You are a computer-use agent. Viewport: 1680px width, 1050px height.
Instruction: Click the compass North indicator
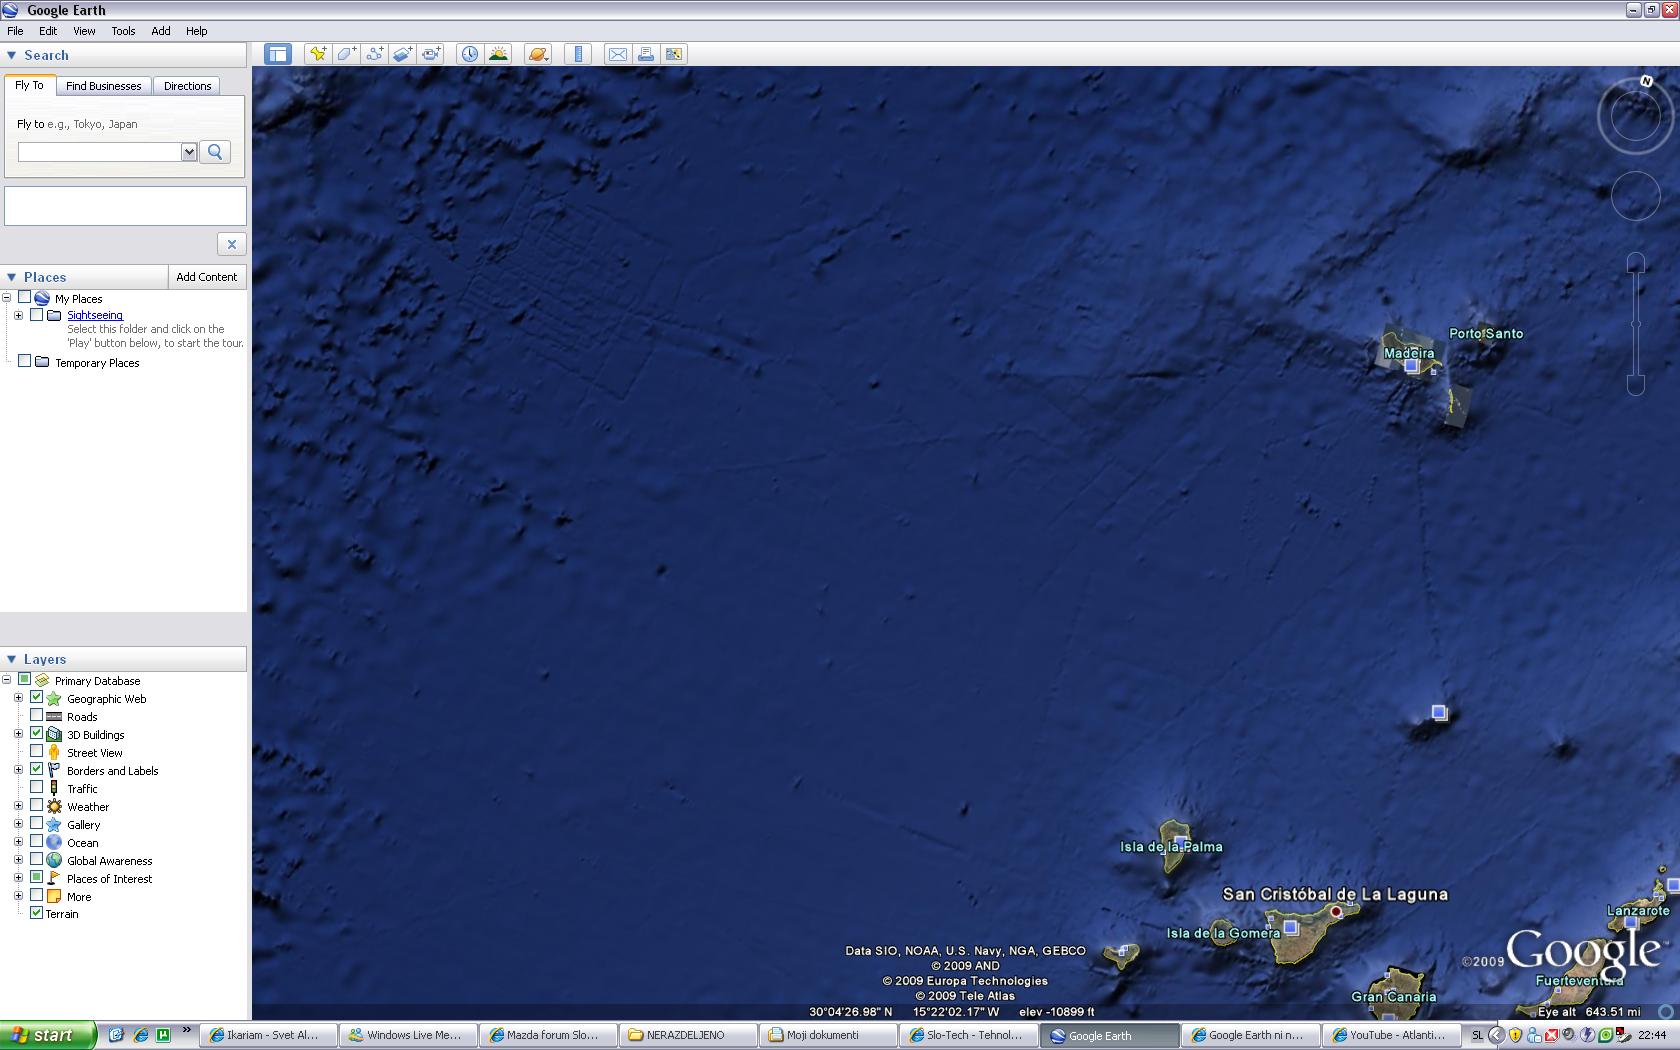[x=1646, y=81]
